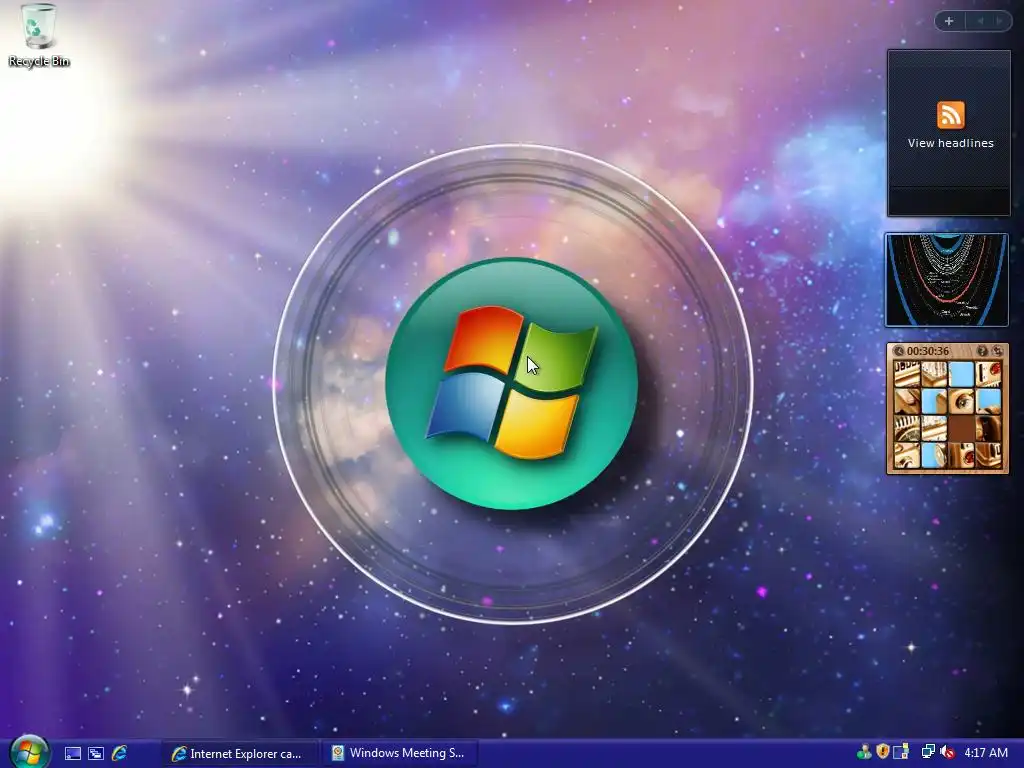The image size is (1024, 768).
Task: Switch to the Internet Explorer taskbar window
Action: coord(239,754)
